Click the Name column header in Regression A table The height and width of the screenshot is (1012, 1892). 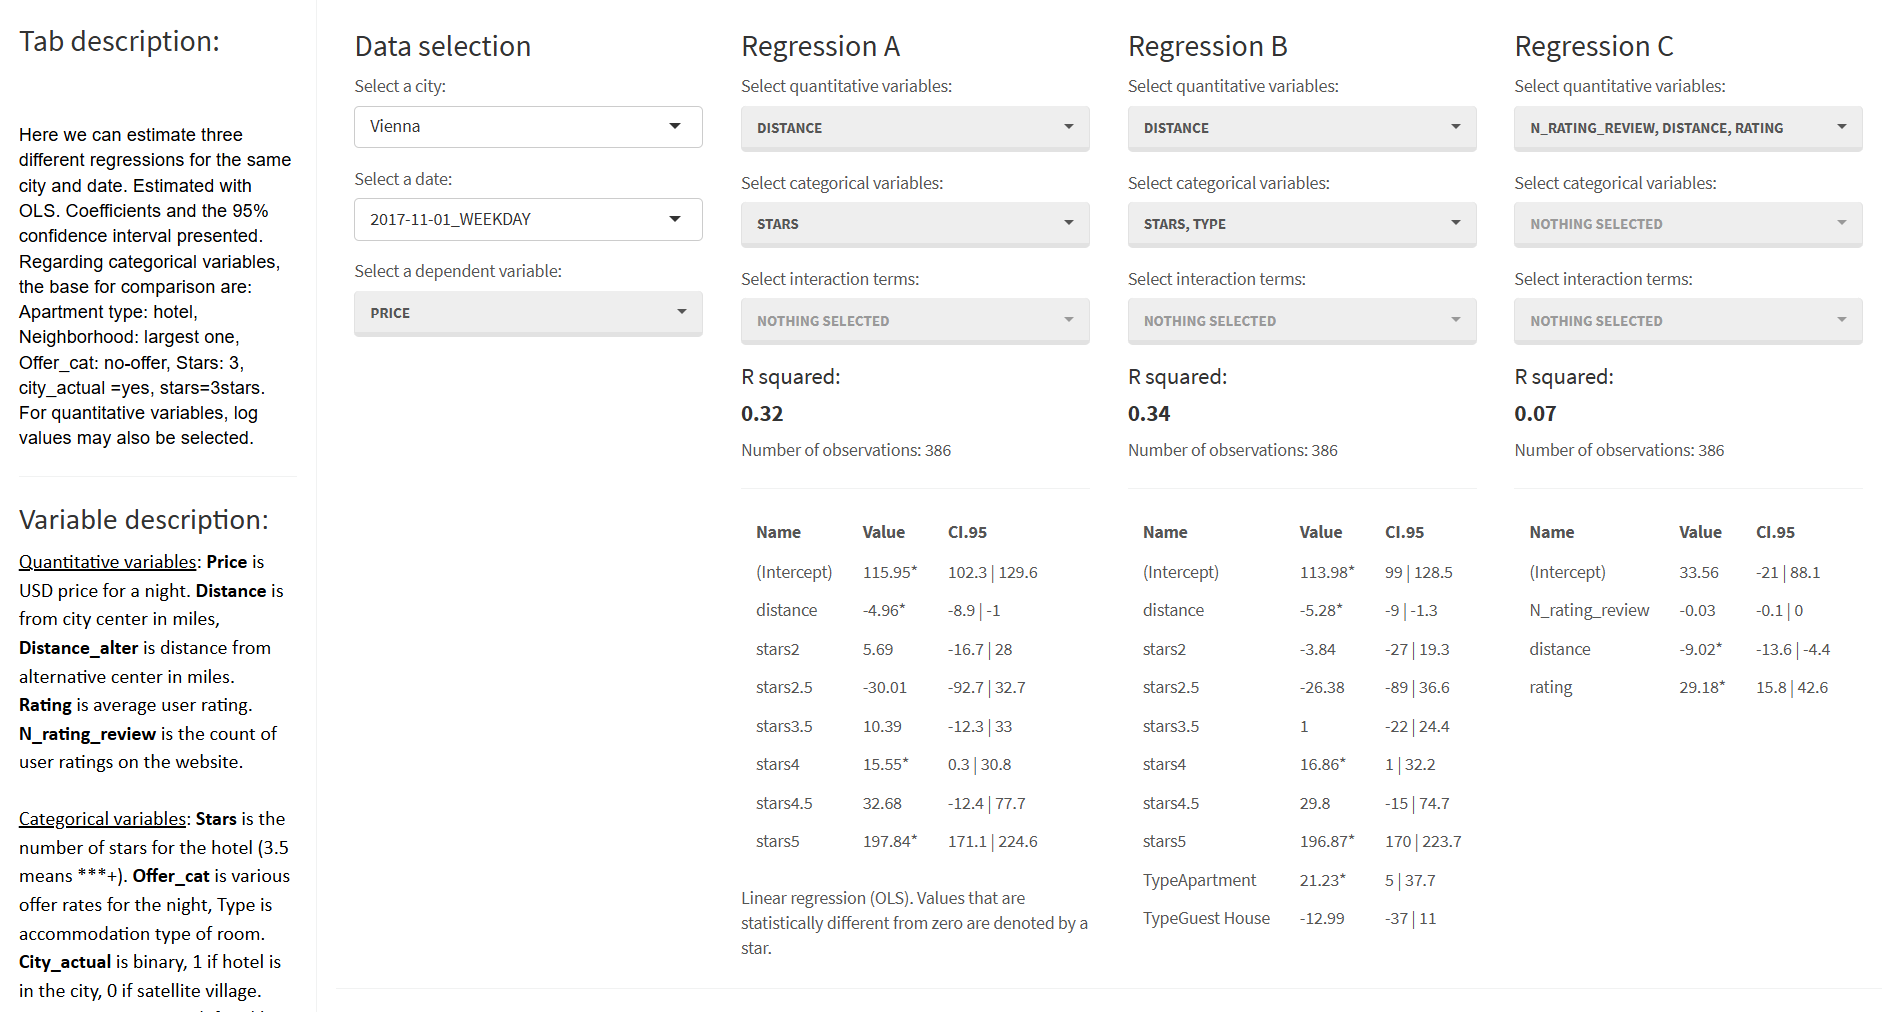tap(778, 532)
